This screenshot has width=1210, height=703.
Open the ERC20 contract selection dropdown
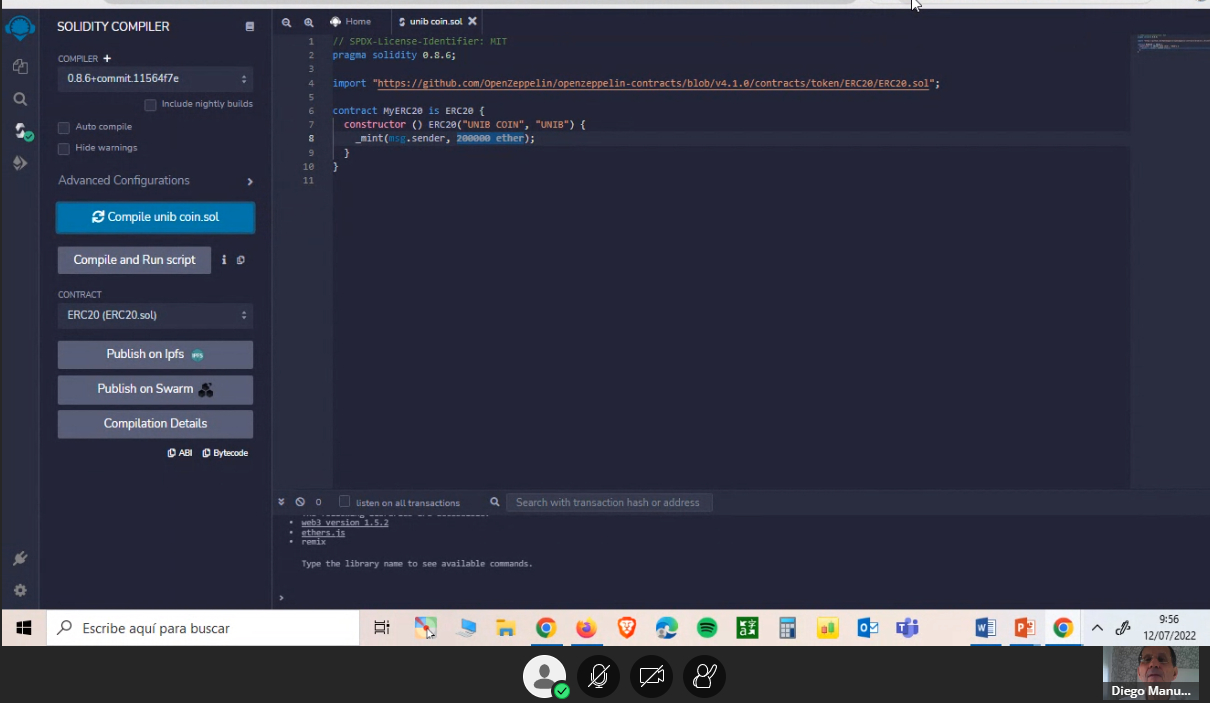(155, 315)
